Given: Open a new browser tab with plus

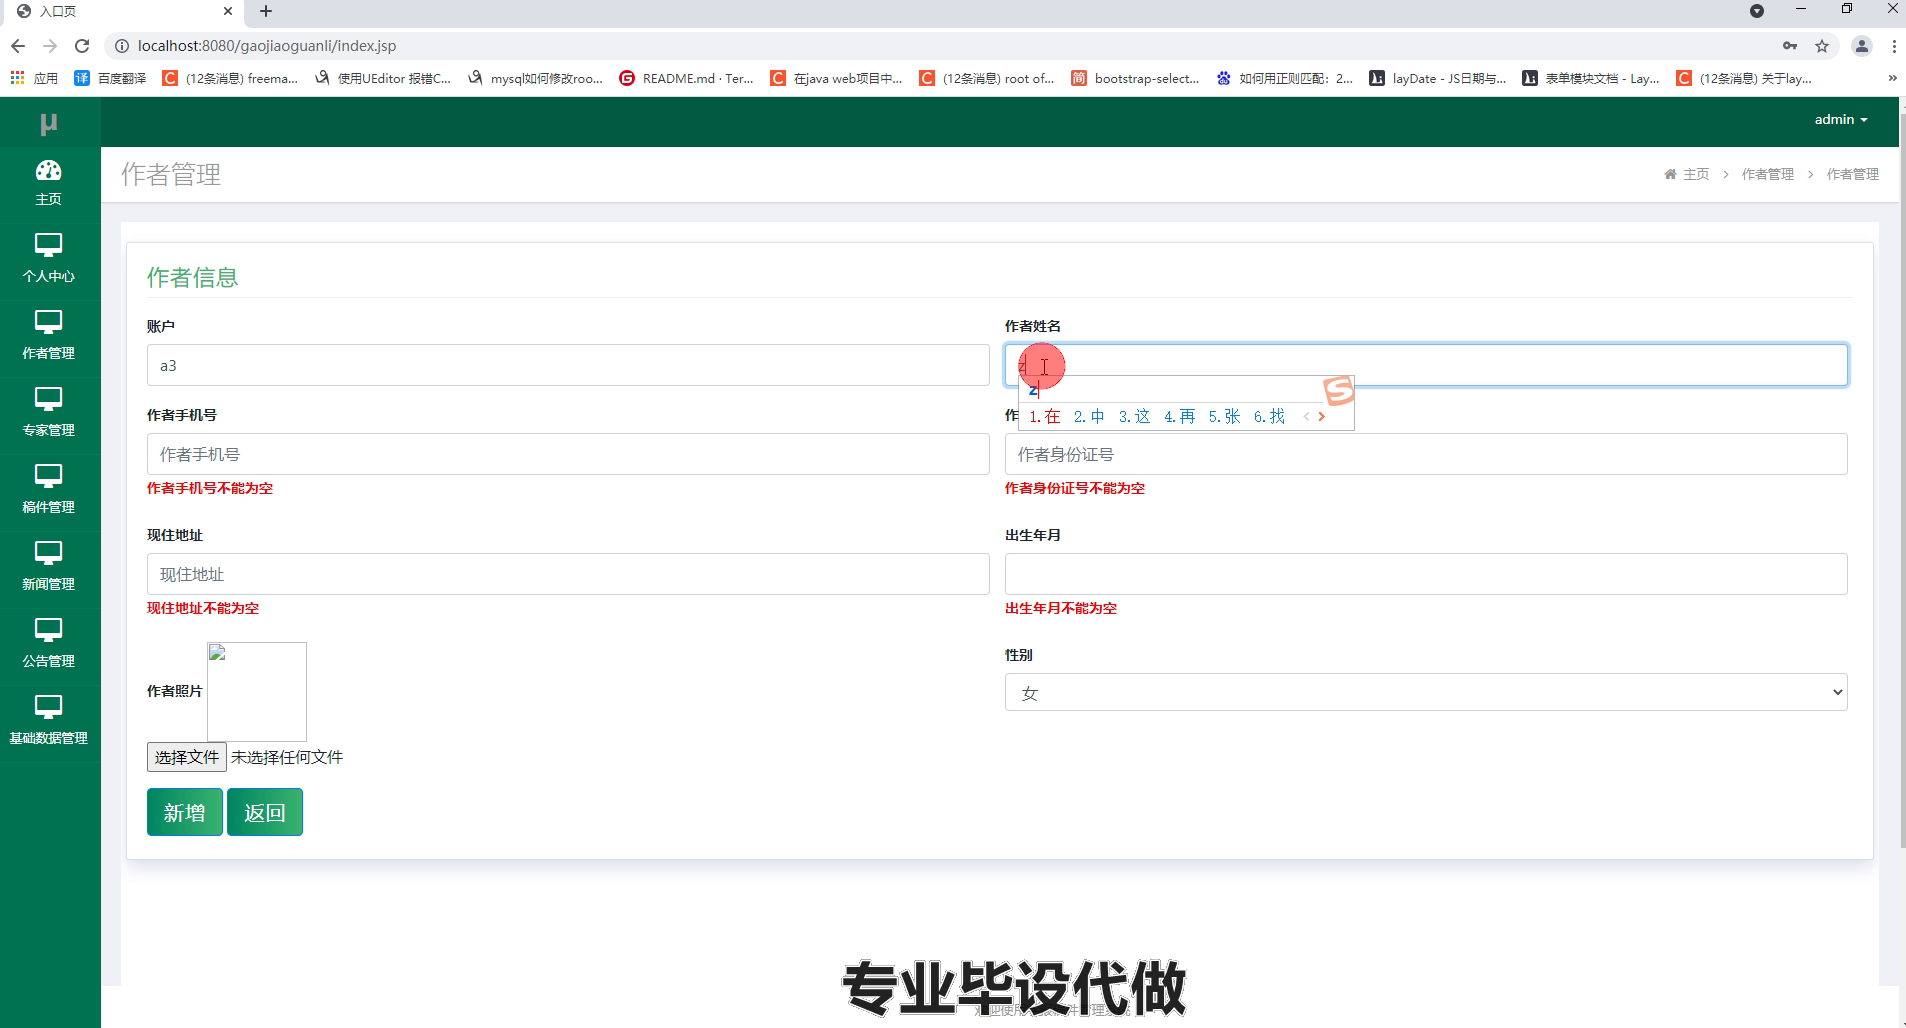Looking at the screenshot, I should coord(266,11).
